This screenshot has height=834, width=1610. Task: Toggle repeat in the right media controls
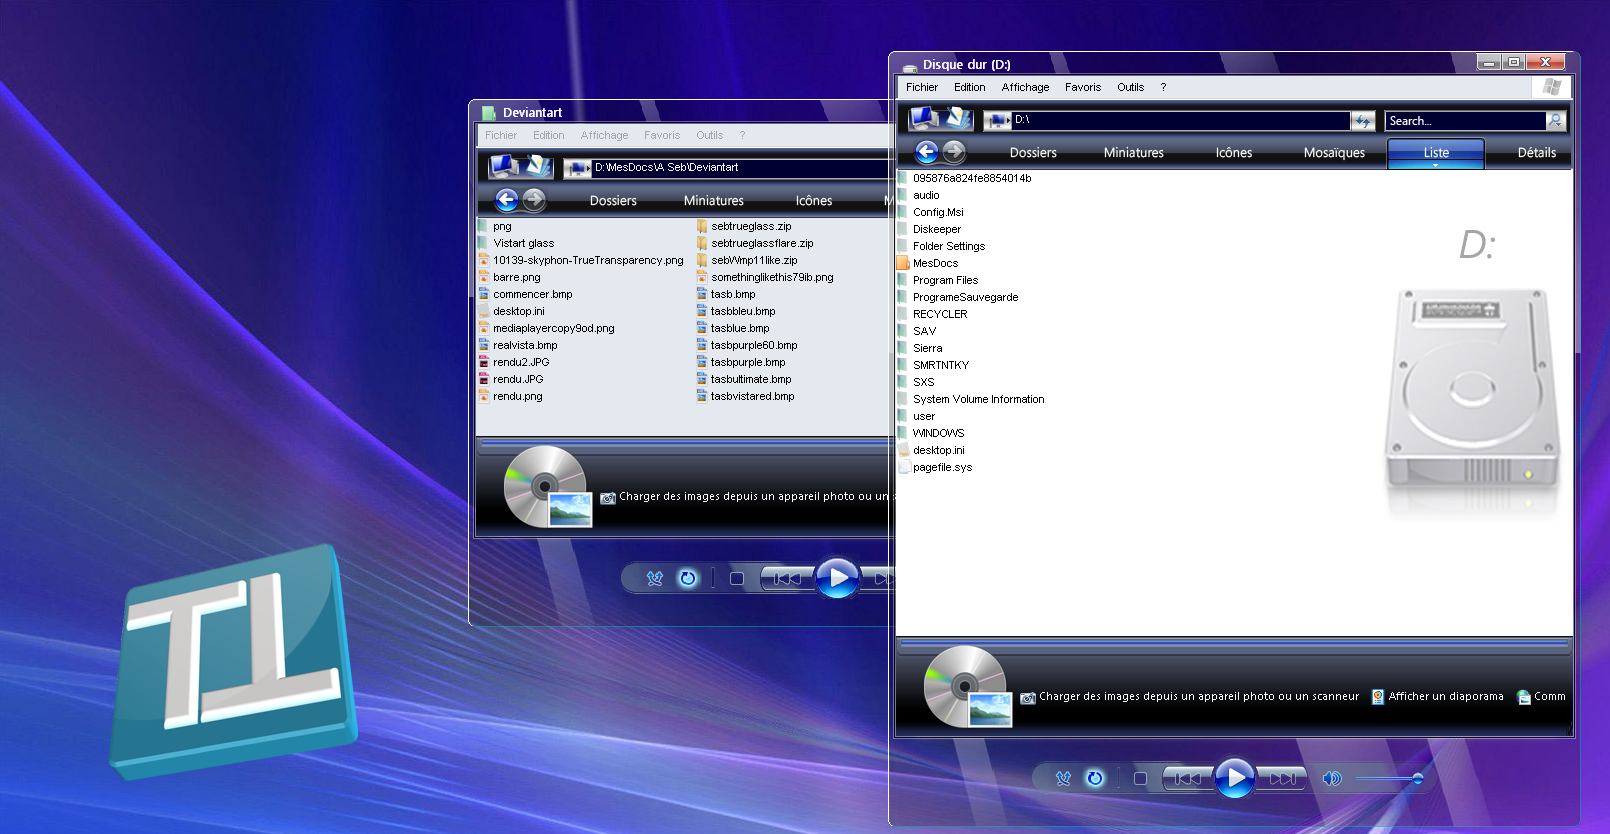coord(1095,778)
